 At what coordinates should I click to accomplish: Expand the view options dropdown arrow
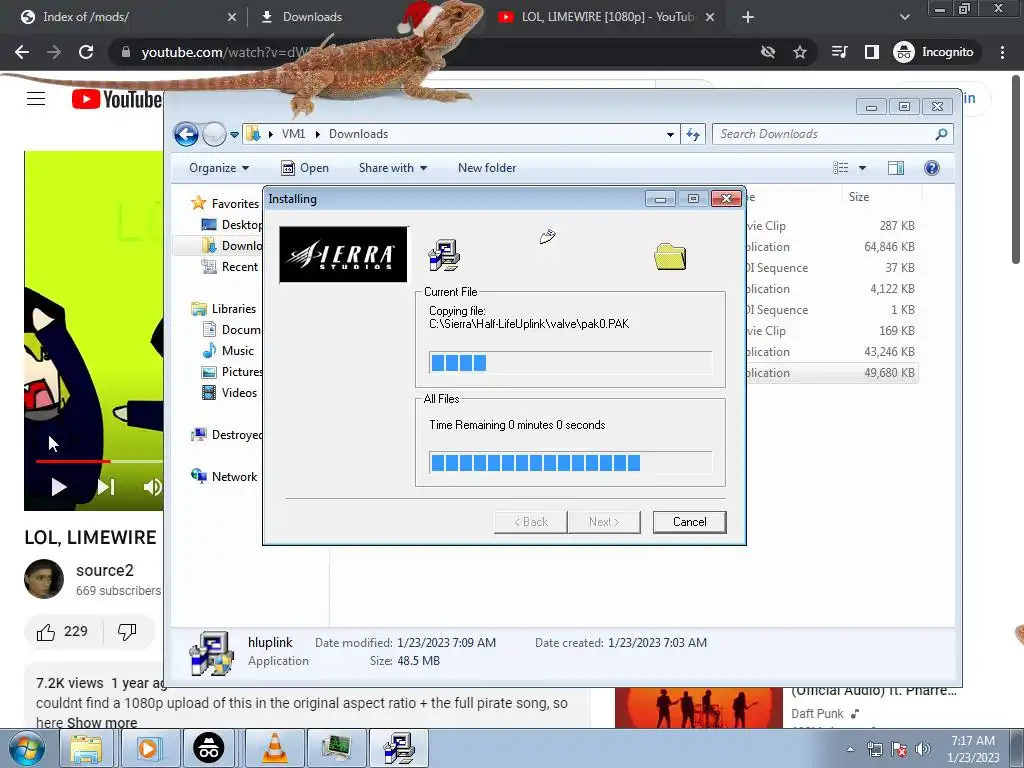pos(862,168)
